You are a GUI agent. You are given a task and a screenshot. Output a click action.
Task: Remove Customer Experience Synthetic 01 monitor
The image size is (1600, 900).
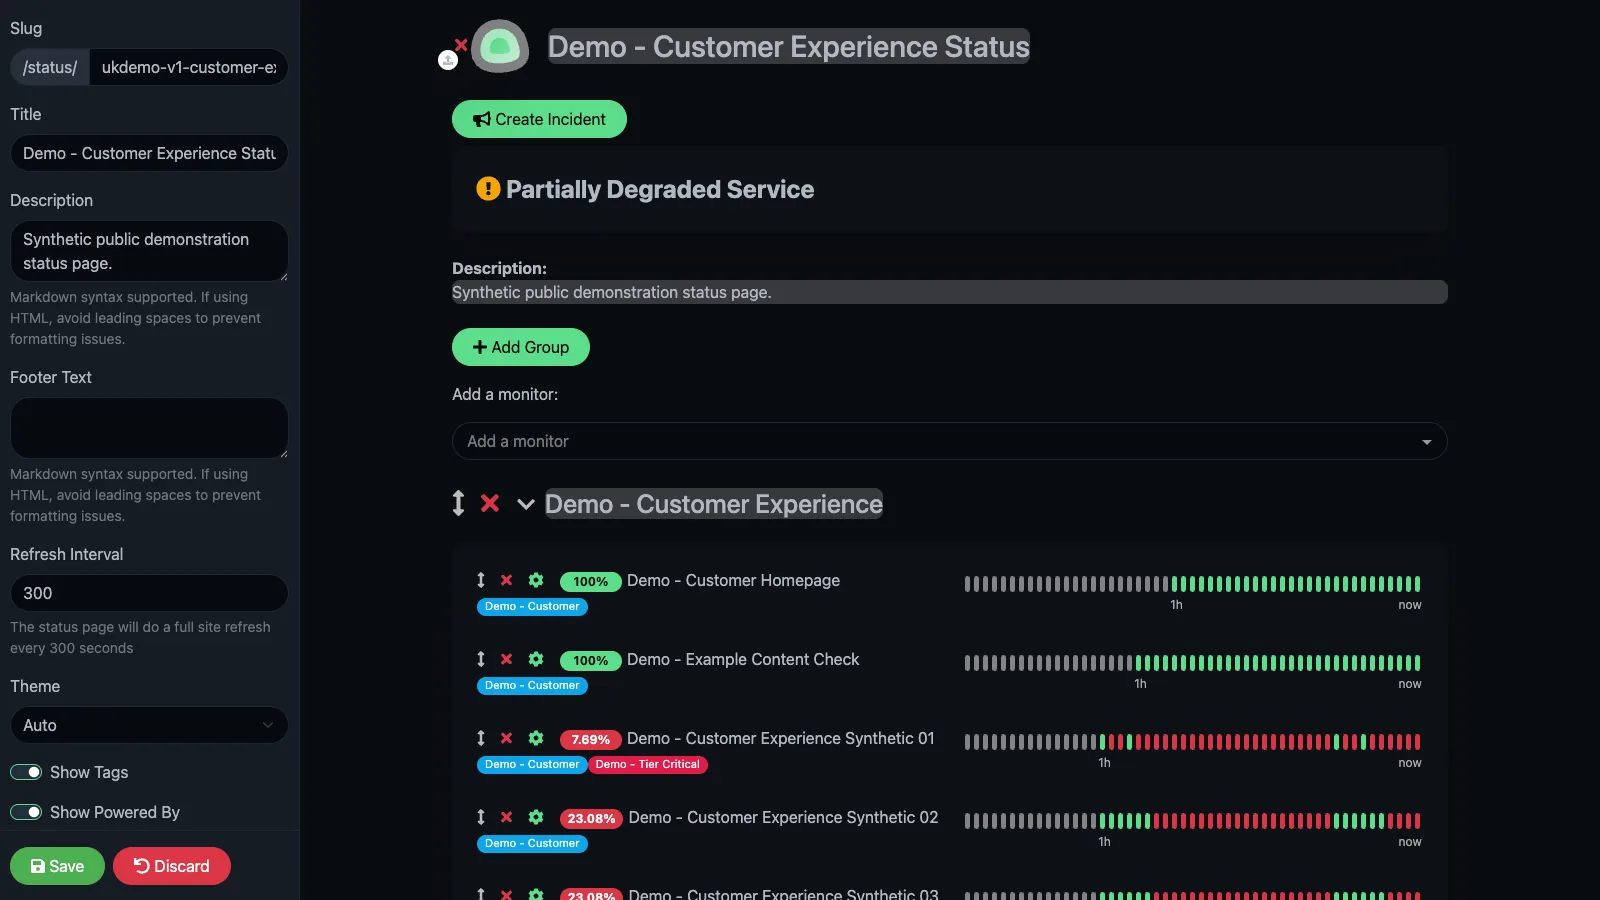[x=507, y=738]
